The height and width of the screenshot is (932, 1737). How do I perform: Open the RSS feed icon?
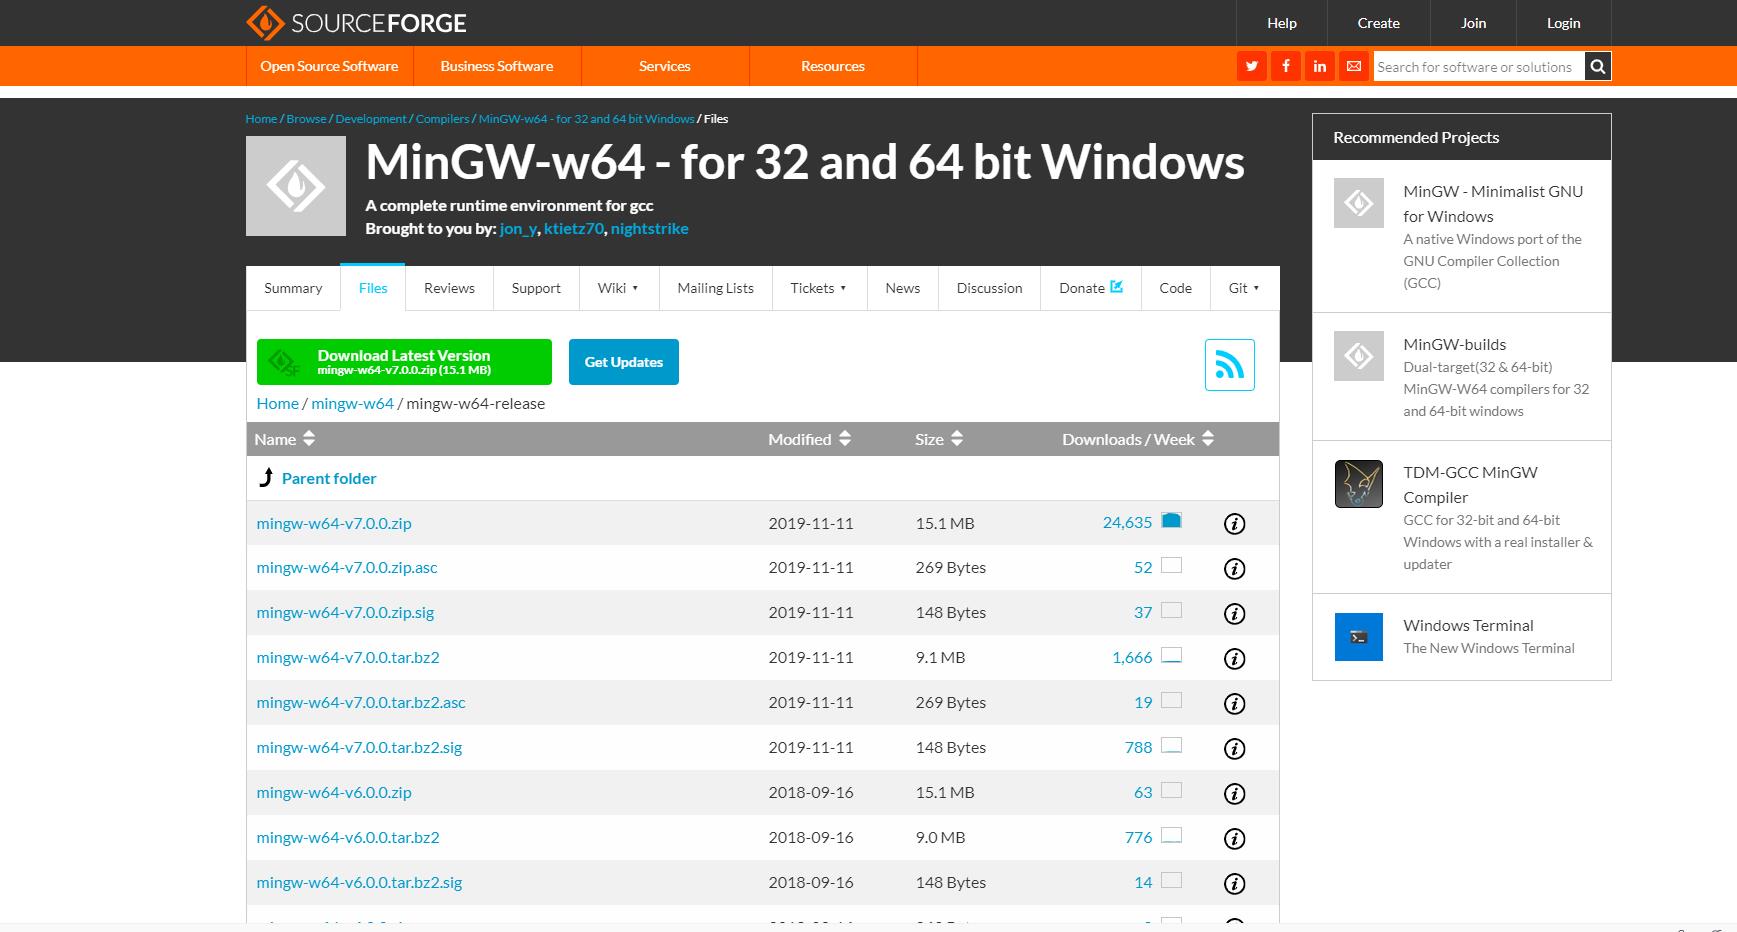pos(1229,364)
